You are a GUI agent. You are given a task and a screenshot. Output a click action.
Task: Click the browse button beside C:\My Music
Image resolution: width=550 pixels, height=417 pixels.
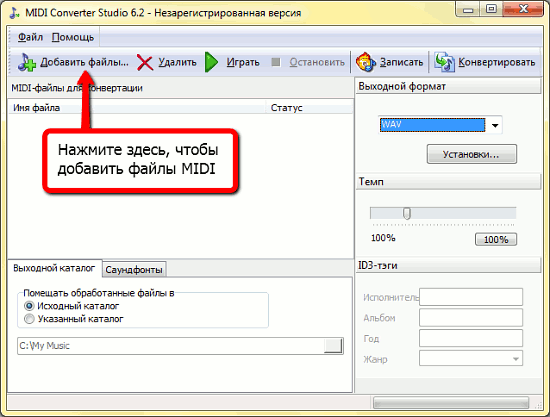click(x=333, y=346)
